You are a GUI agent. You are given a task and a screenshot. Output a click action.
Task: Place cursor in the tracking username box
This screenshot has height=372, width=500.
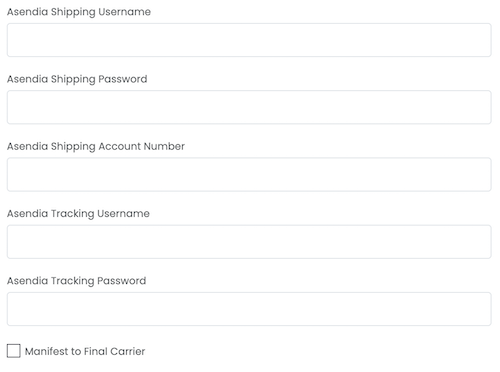pyautogui.click(x=249, y=242)
